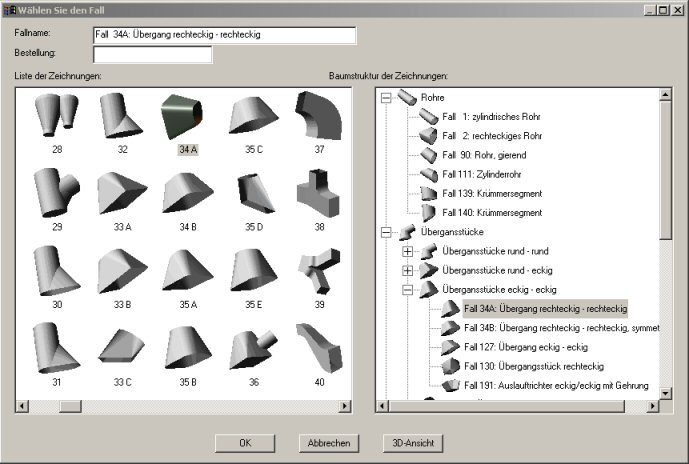The width and height of the screenshot is (689, 464).
Task: Click the Fall 1 cylindrical pipe icon
Action: point(428,116)
